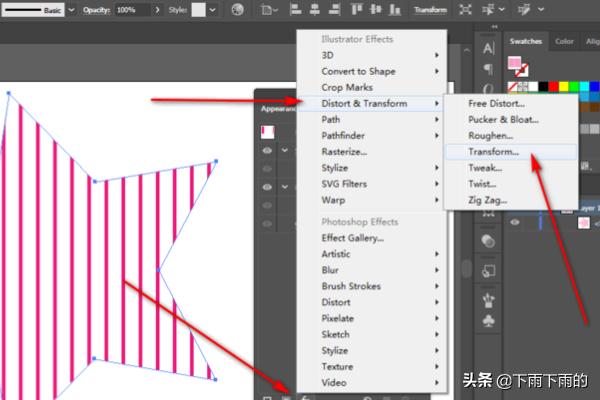Click the Transparency panel circle icon
This screenshot has height=400, width=600.
click(x=489, y=241)
